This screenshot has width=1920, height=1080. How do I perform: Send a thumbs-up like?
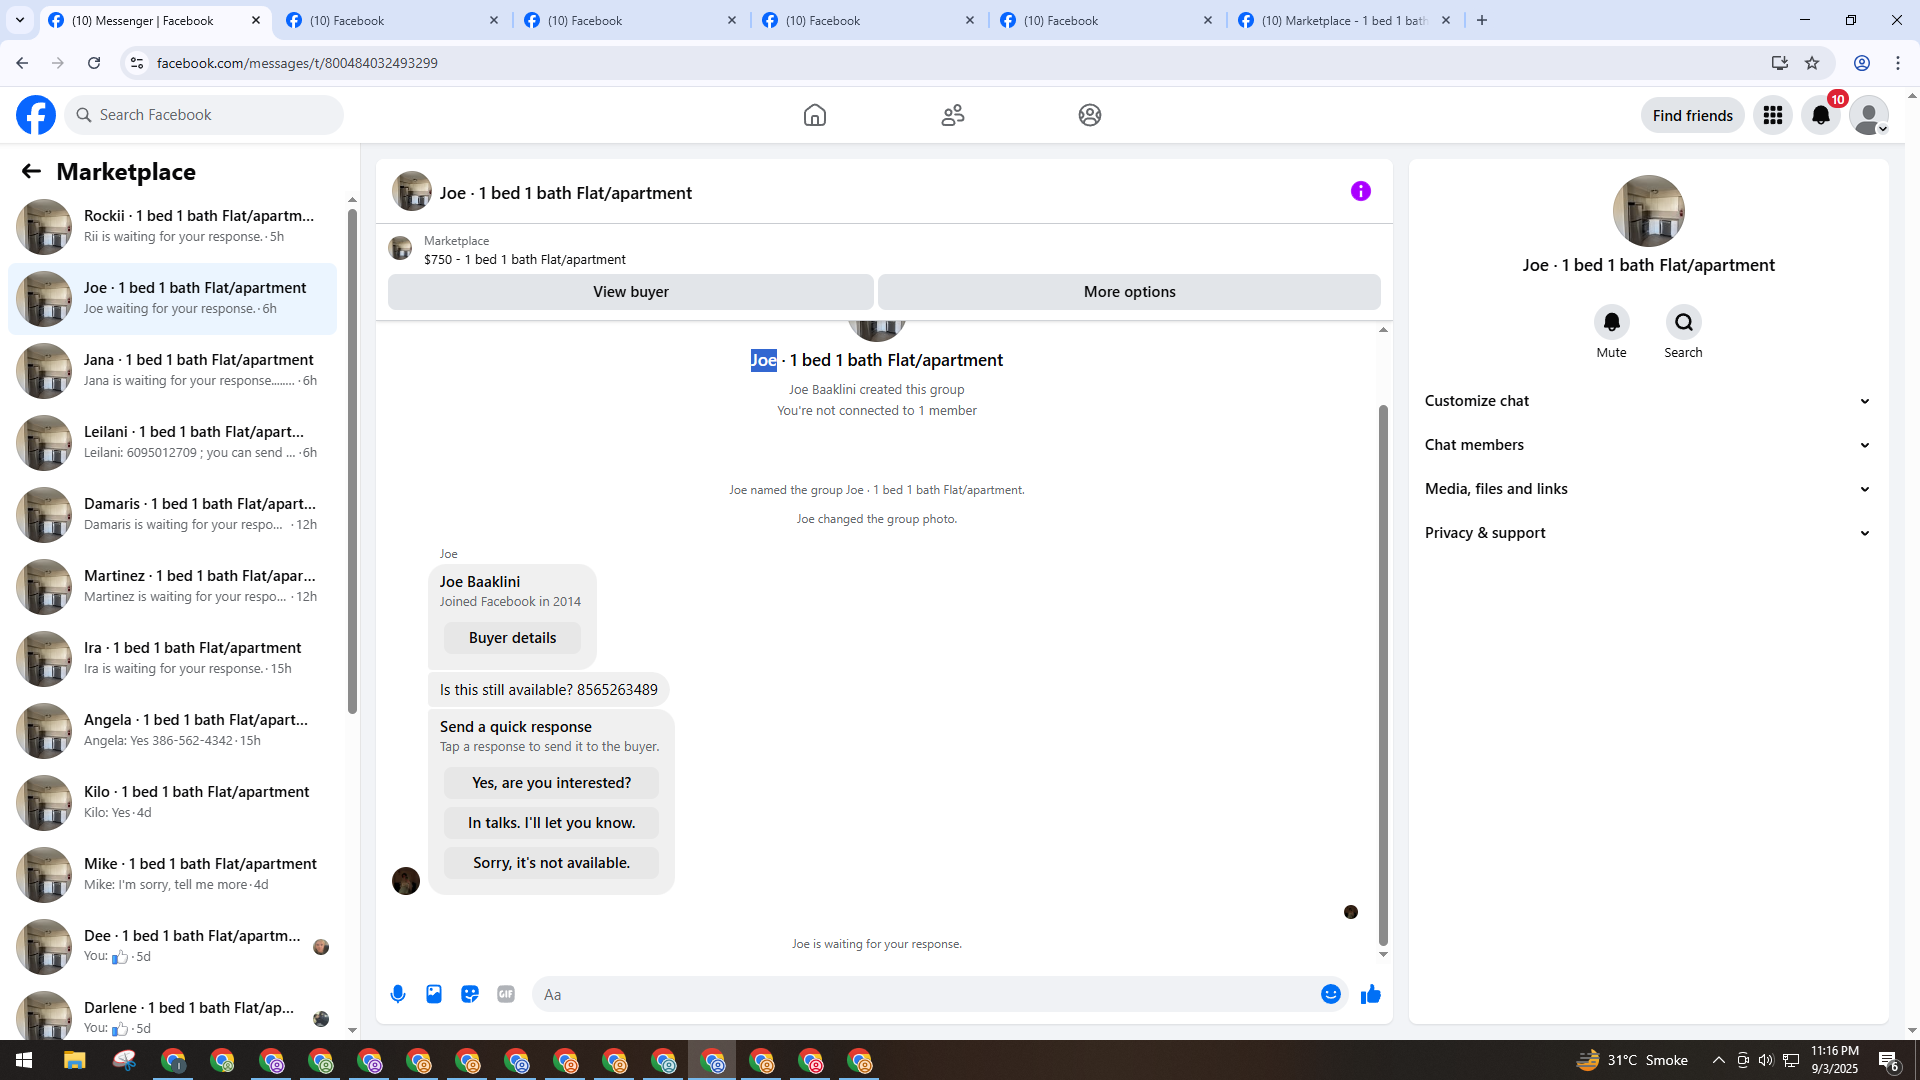pyautogui.click(x=1371, y=994)
